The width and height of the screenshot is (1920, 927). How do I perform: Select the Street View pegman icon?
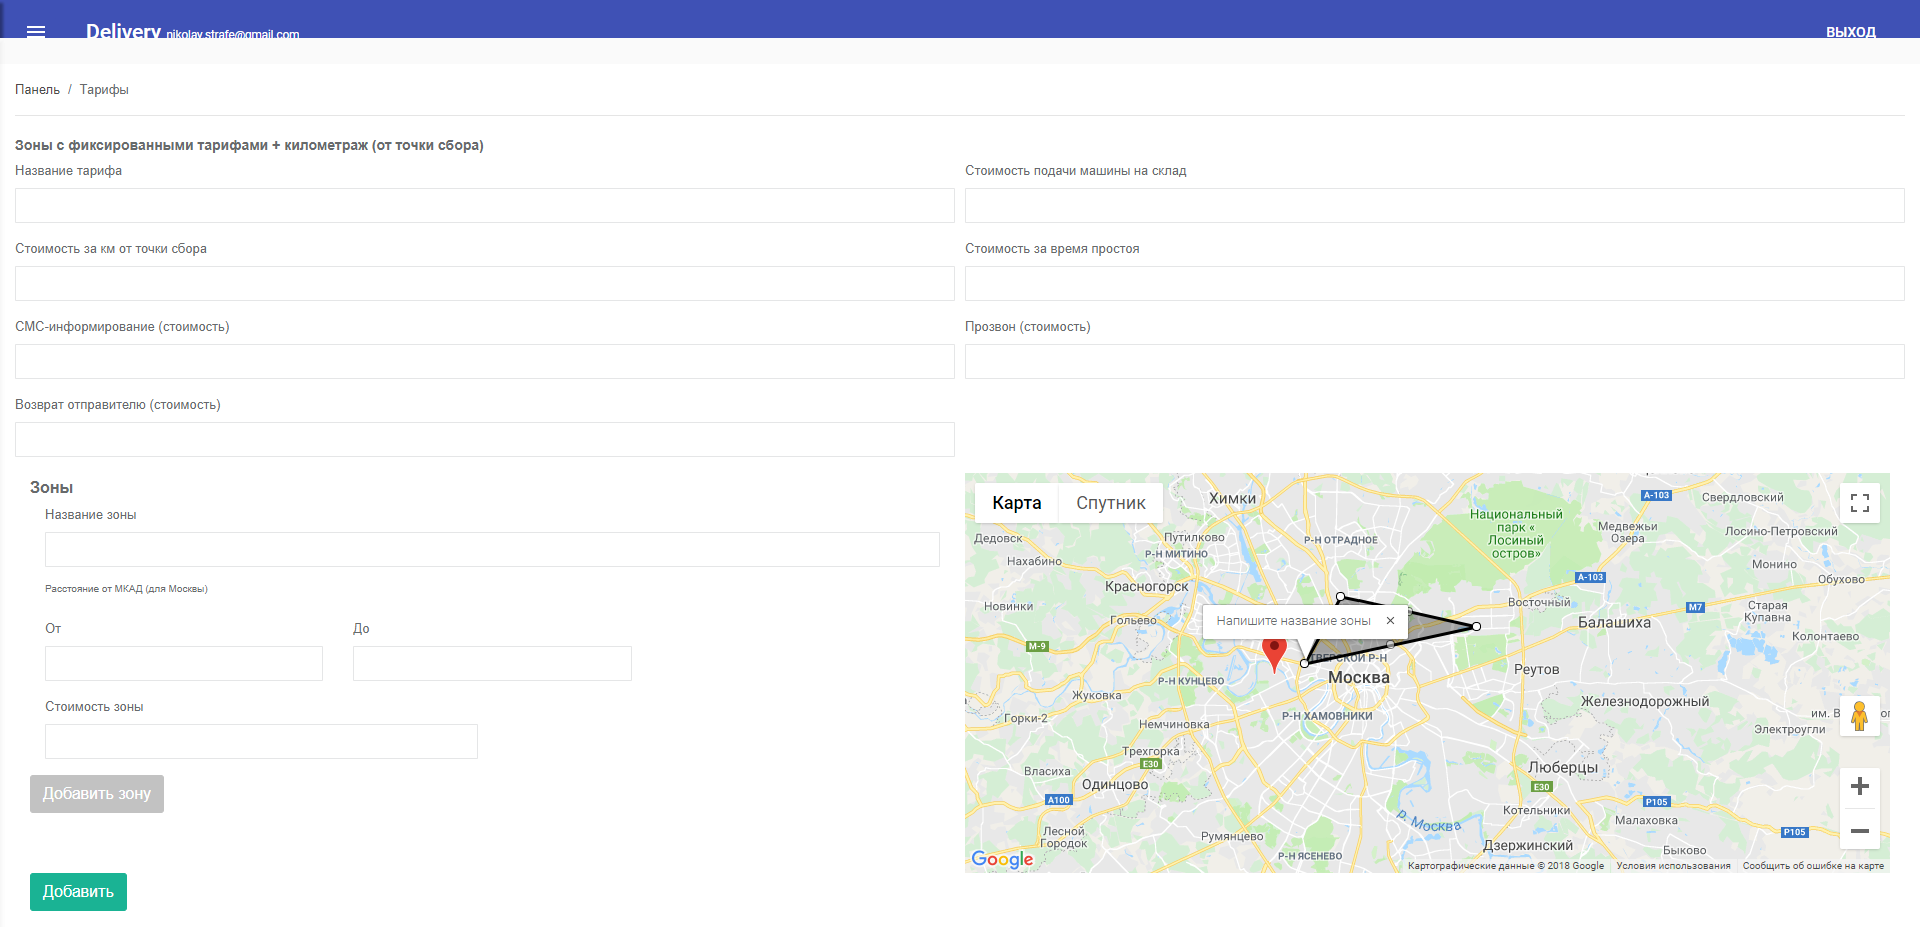tap(1860, 716)
